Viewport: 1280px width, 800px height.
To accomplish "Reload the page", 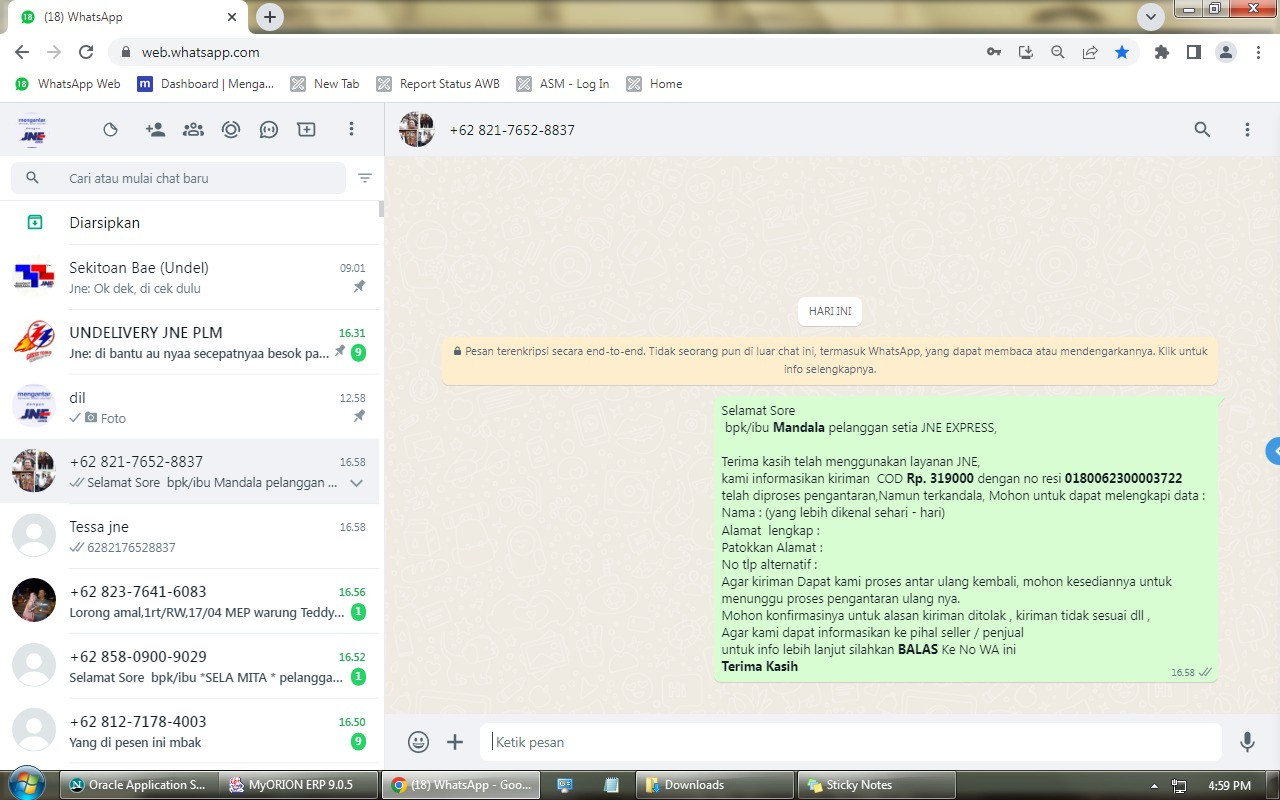I will [x=86, y=52].
